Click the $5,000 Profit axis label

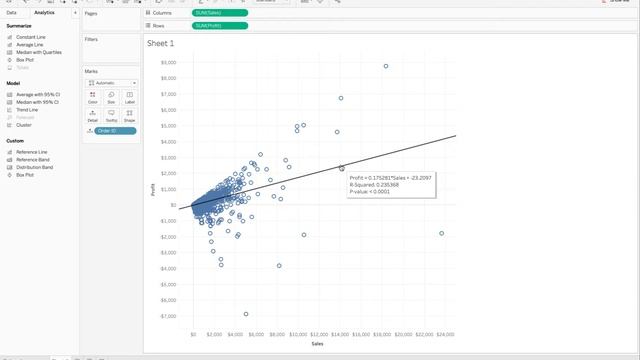click(169, 126)
